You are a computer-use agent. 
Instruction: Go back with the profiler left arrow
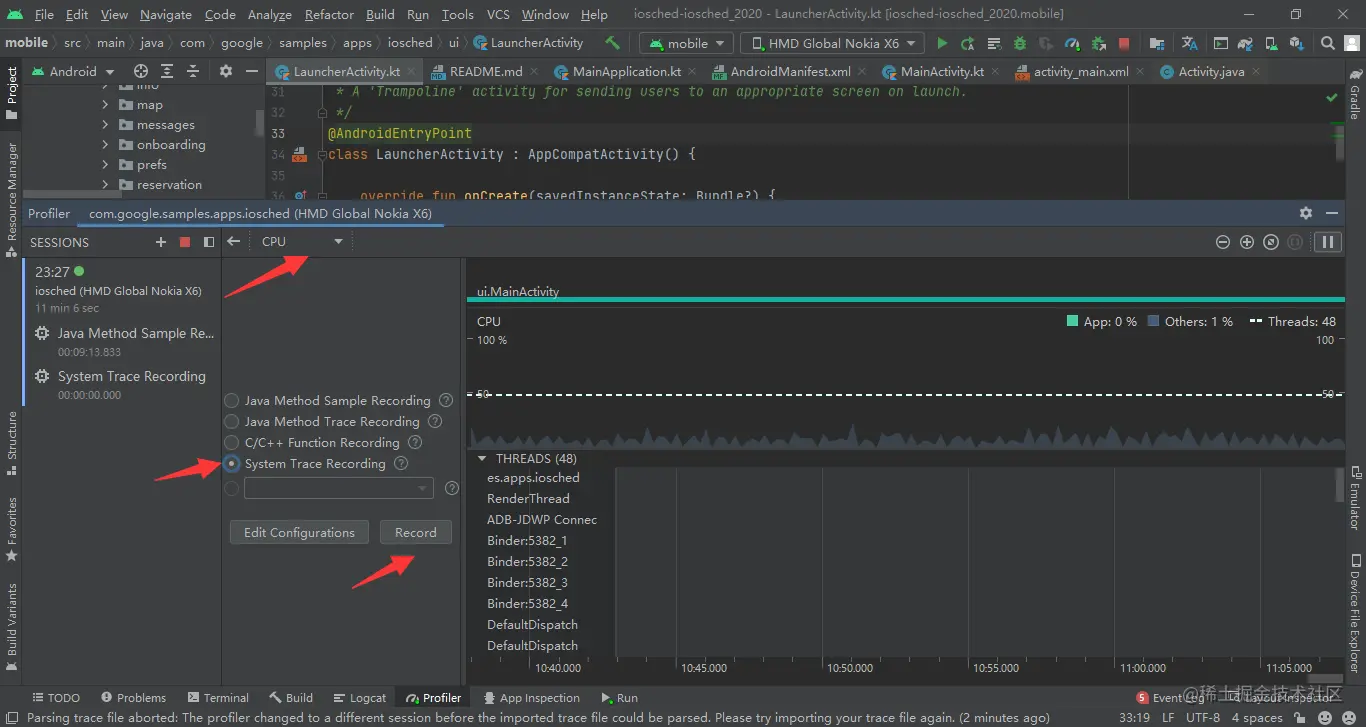233,241
